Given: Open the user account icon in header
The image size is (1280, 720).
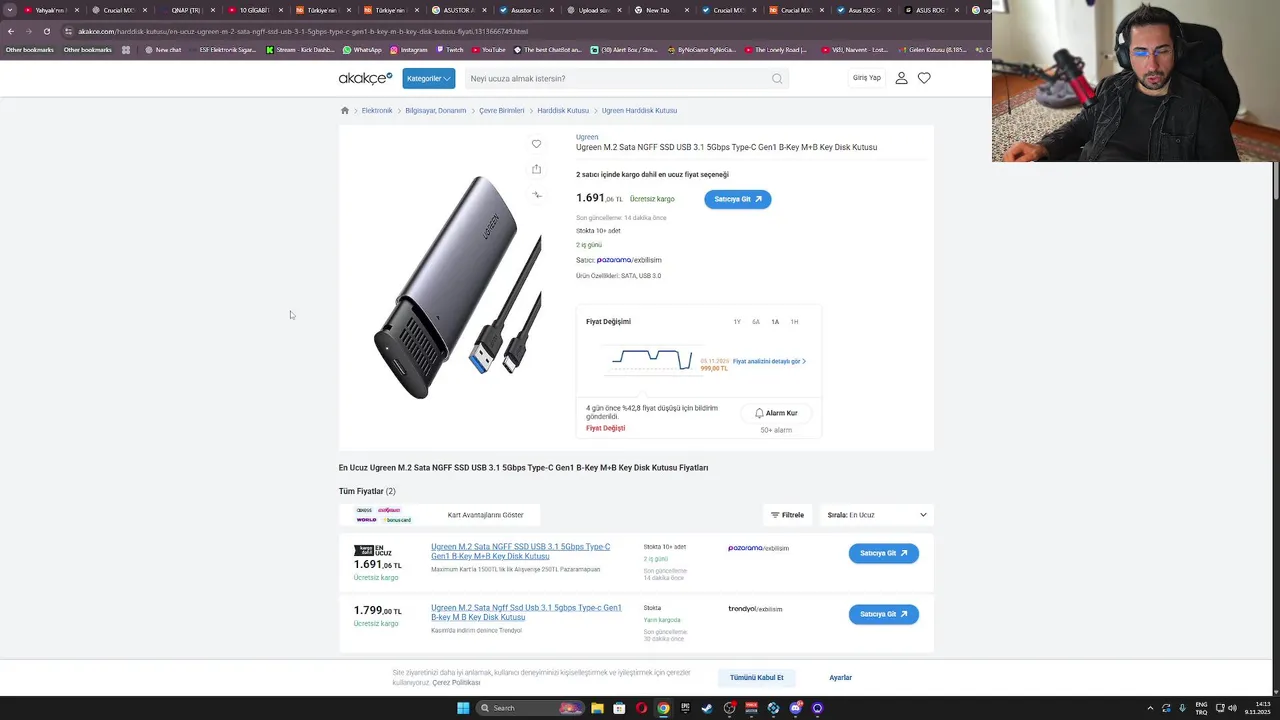Looking at the screenshot, I should (901, 78).
